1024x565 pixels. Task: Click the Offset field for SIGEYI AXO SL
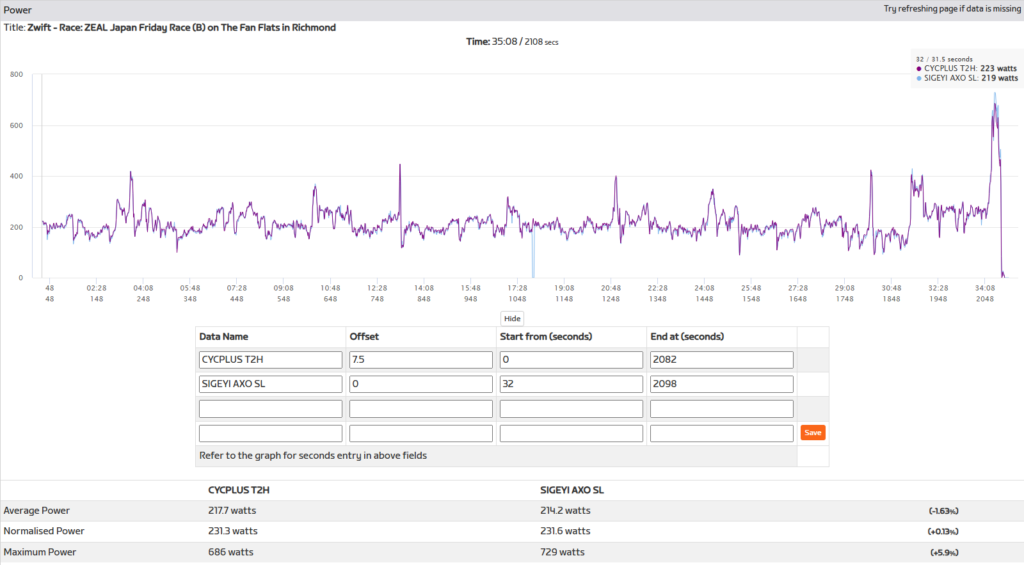[421, 384]
